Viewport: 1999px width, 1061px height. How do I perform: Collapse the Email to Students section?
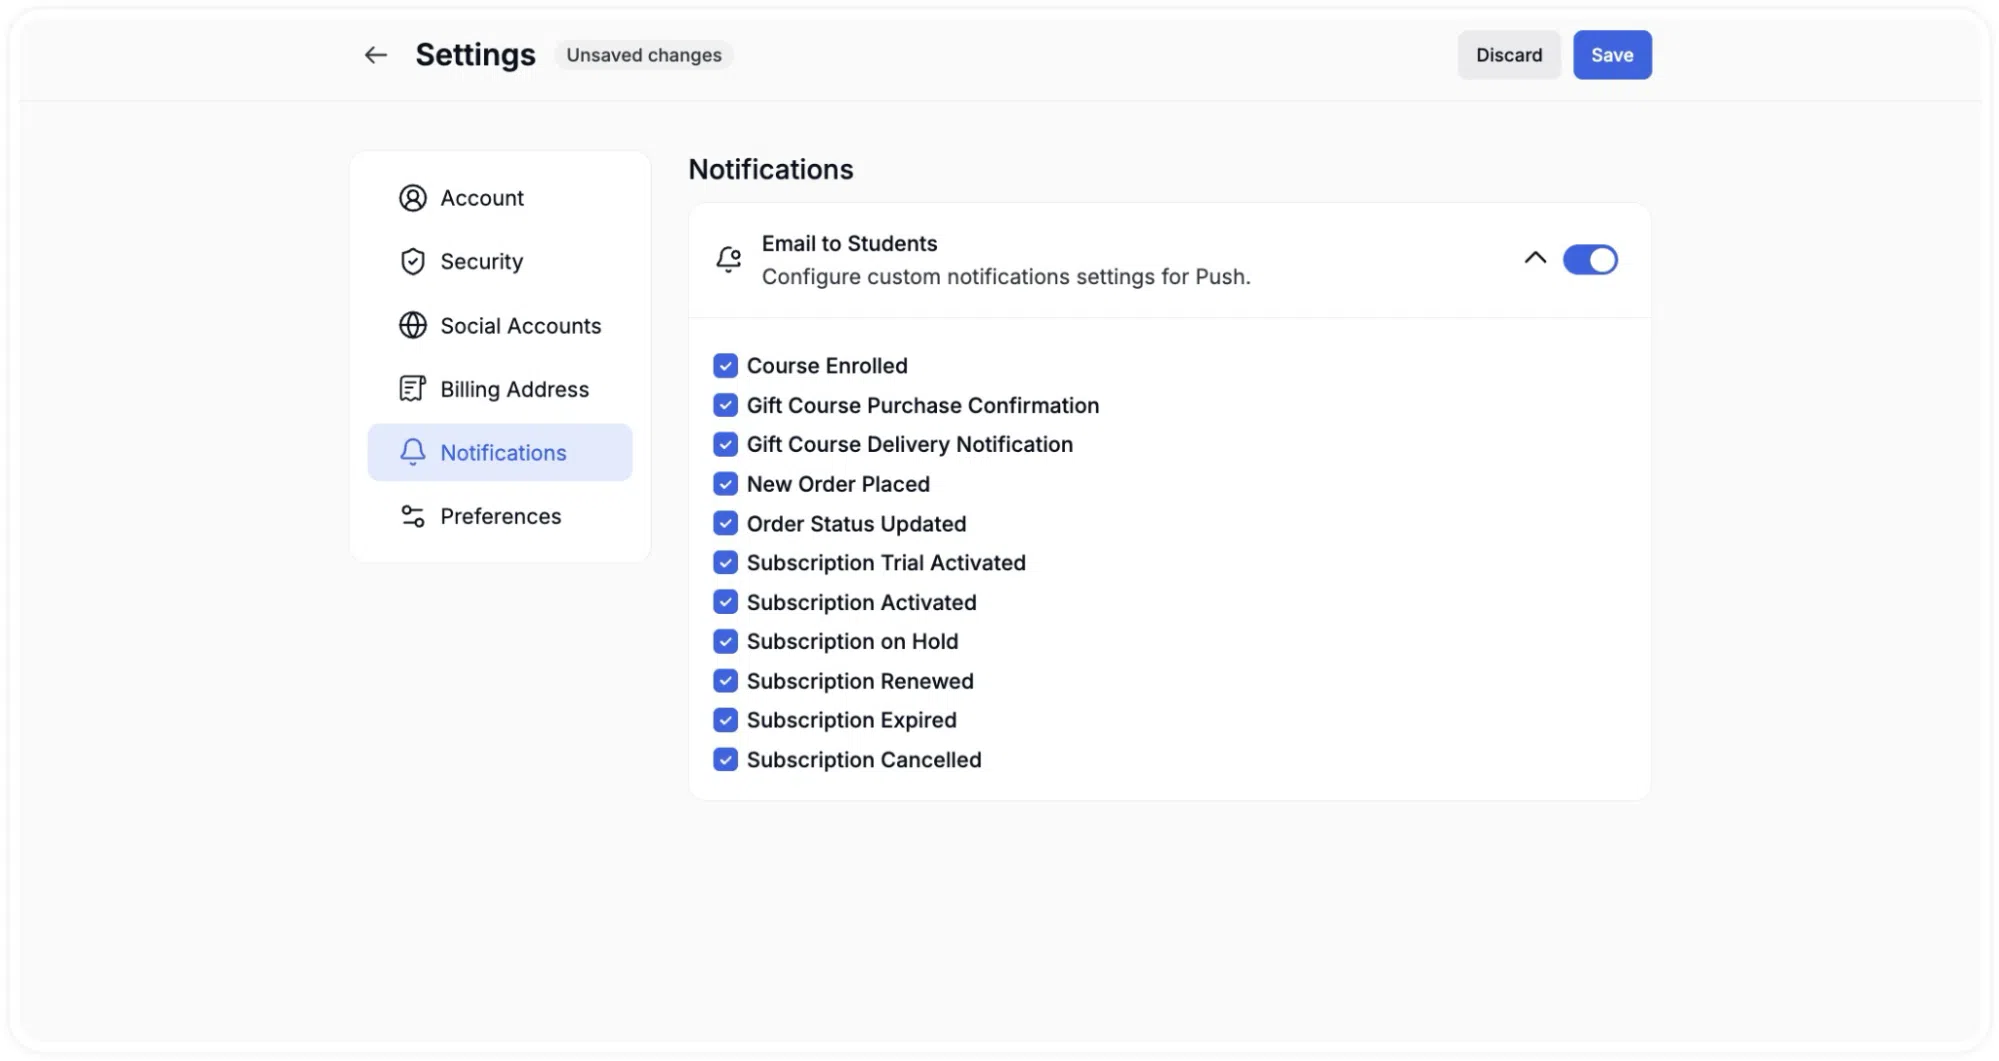[1535, 258]
